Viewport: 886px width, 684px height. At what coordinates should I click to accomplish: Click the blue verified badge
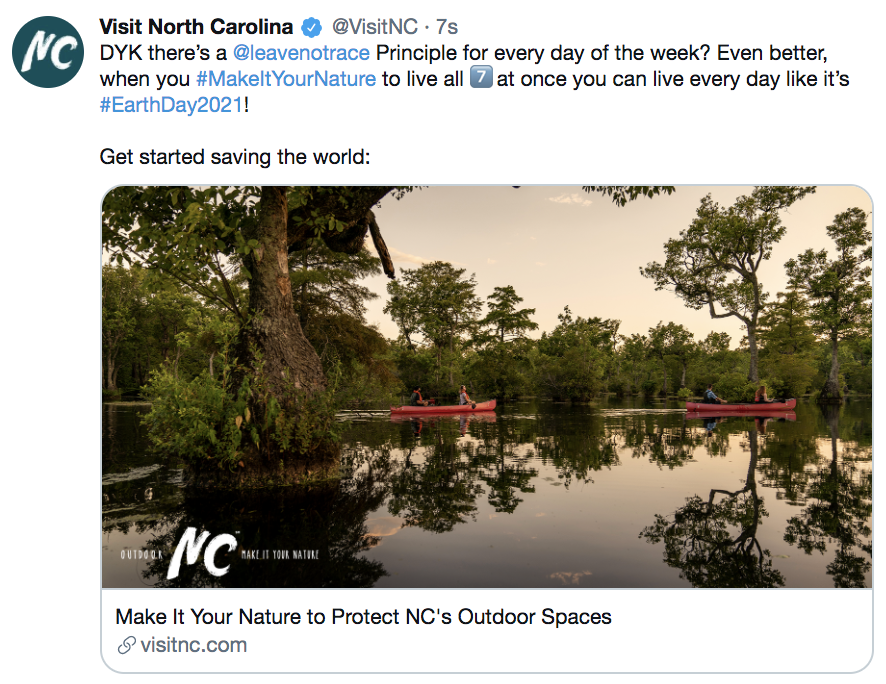[x=311, y=27]
